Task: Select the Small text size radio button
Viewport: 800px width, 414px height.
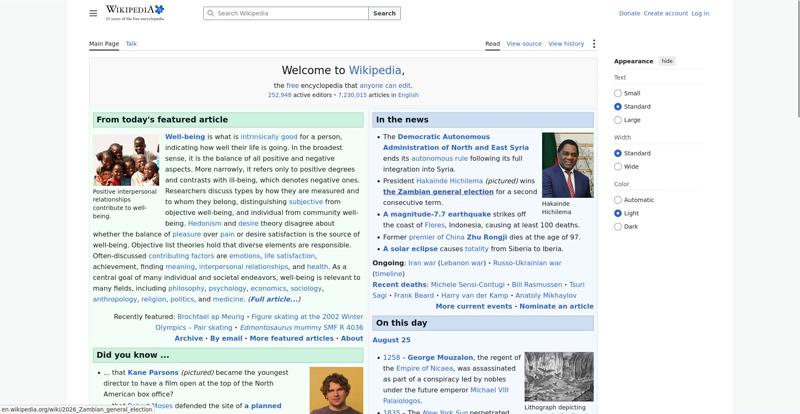Action: (x=618, y=93)
